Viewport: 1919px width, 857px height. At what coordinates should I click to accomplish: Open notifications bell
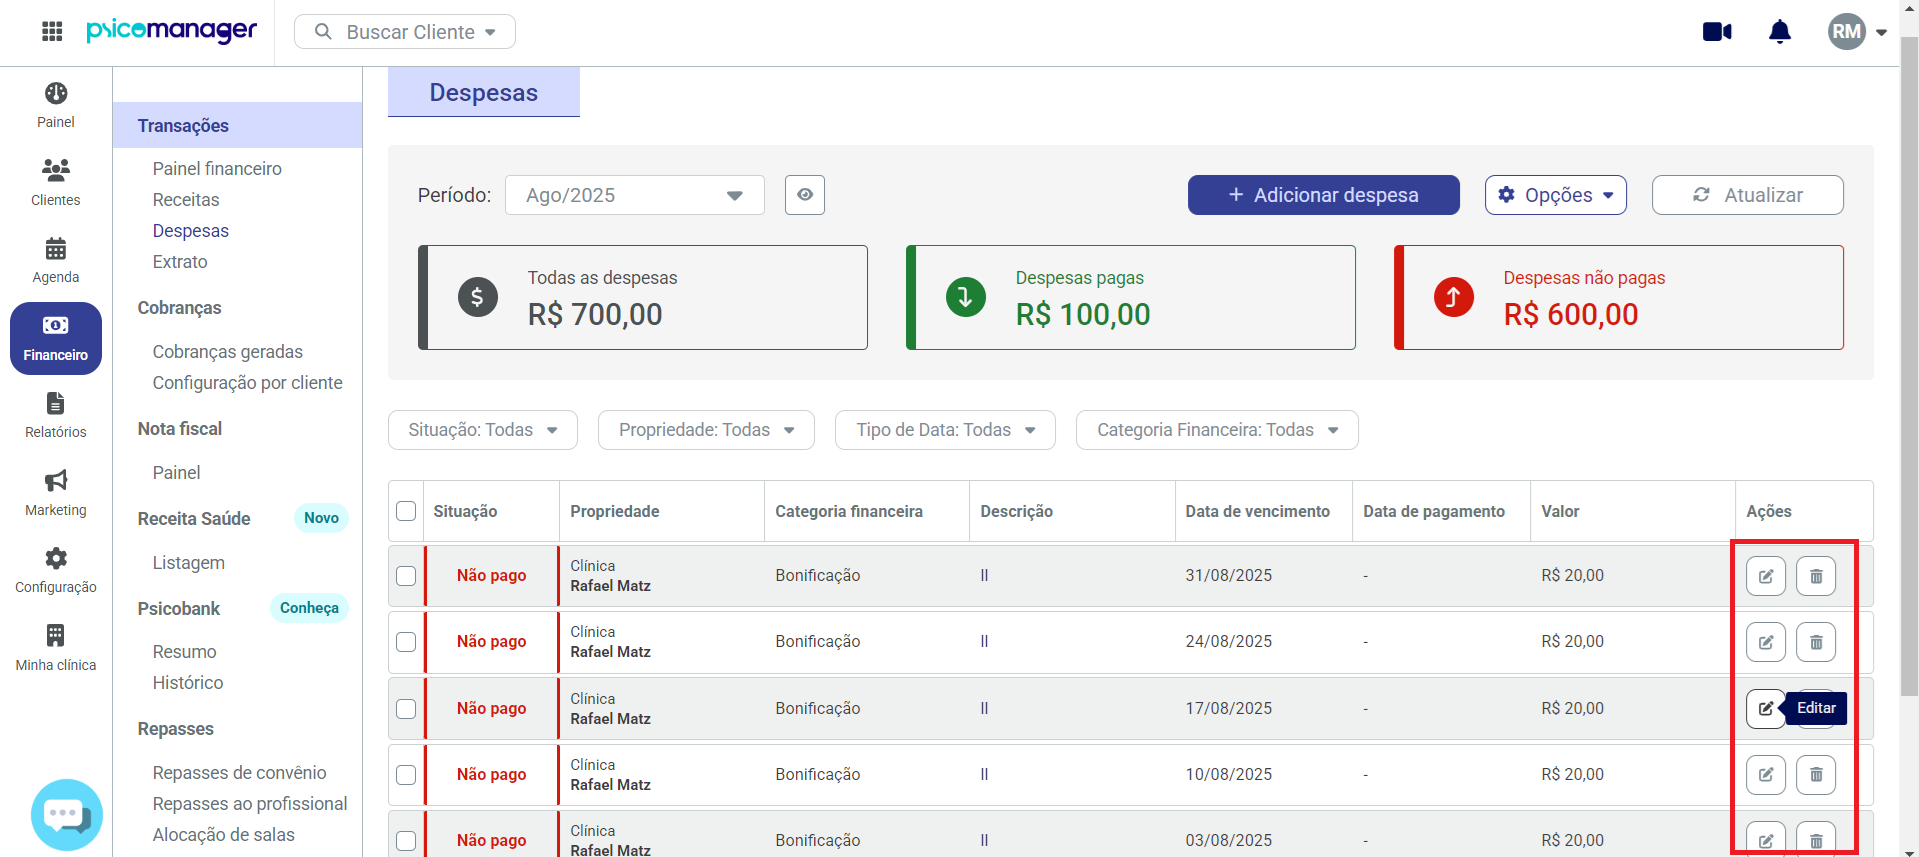point(1780,32)
